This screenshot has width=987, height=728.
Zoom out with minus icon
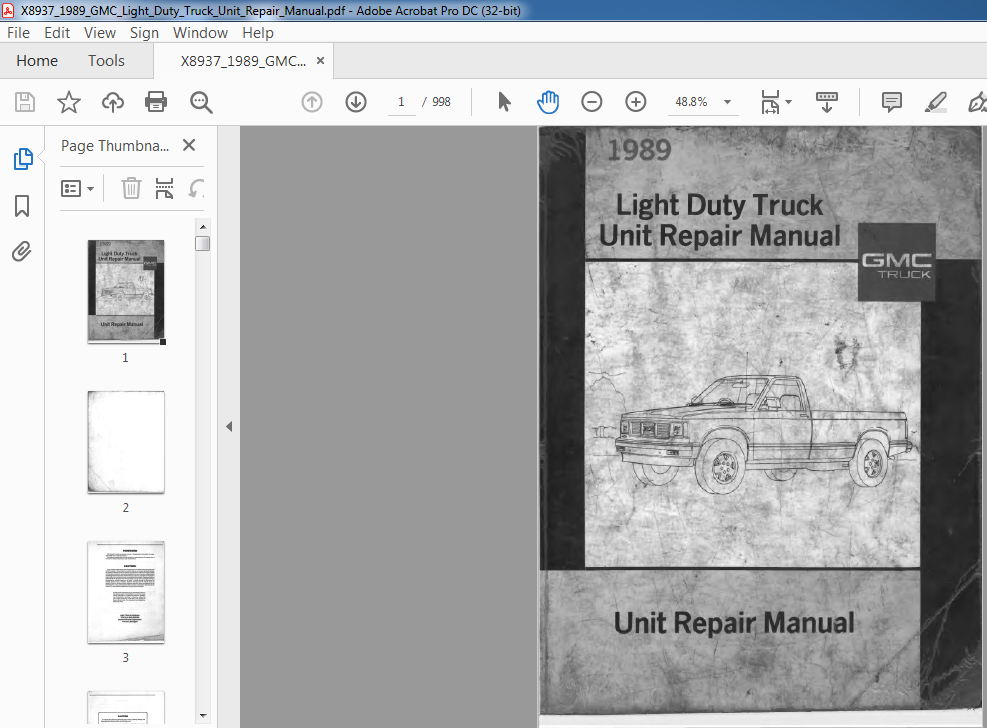[591, 101]
